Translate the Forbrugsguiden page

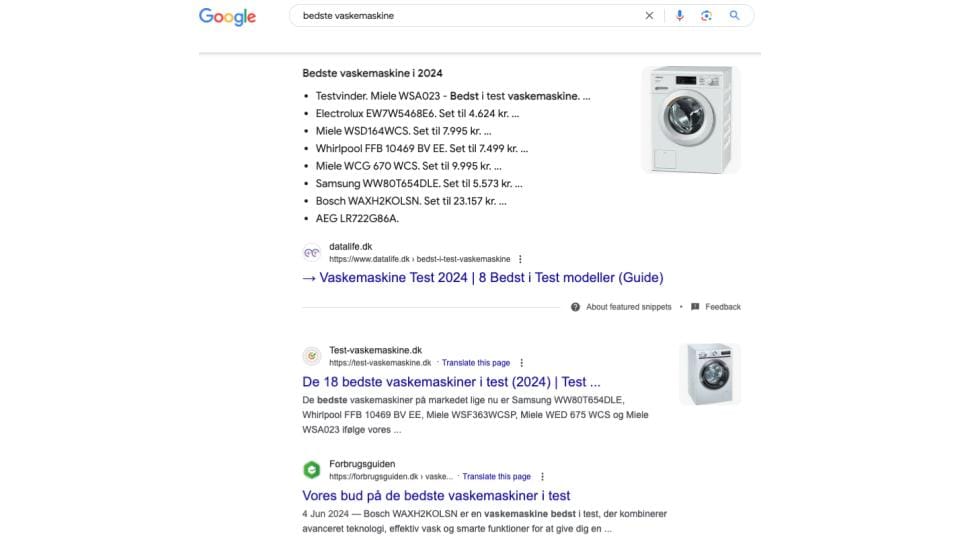(497, 476)
